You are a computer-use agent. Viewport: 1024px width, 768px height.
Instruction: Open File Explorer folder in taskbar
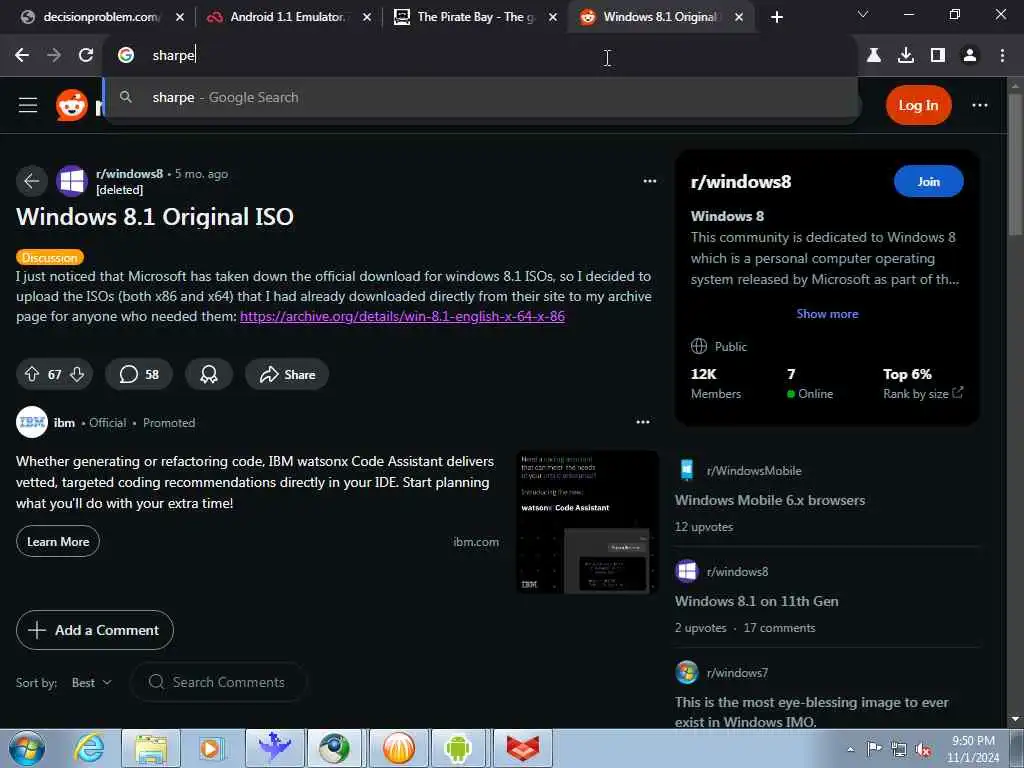[x=151, y=748]
